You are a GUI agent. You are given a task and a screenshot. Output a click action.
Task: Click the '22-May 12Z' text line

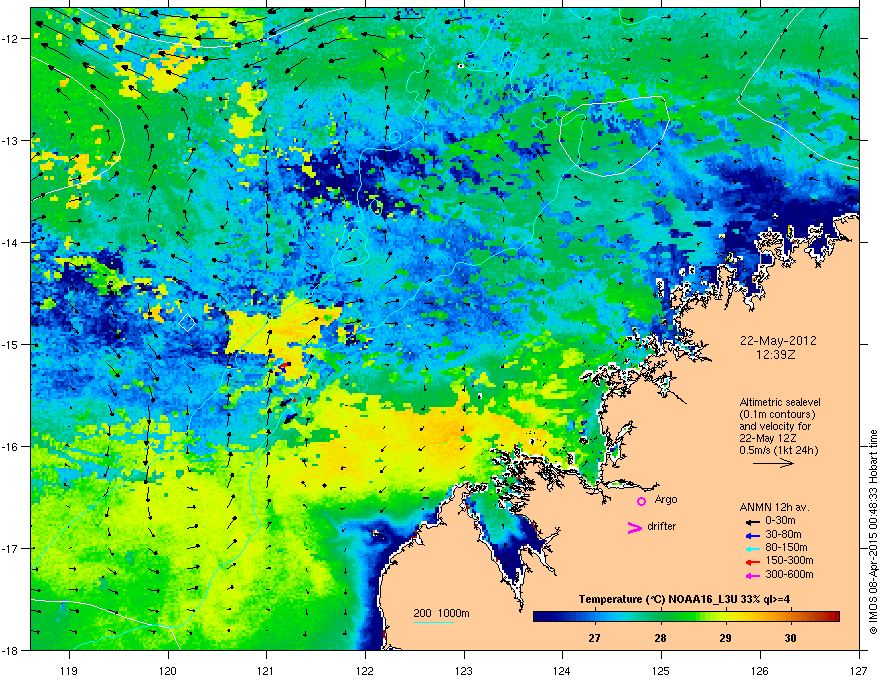coord(768,438)
